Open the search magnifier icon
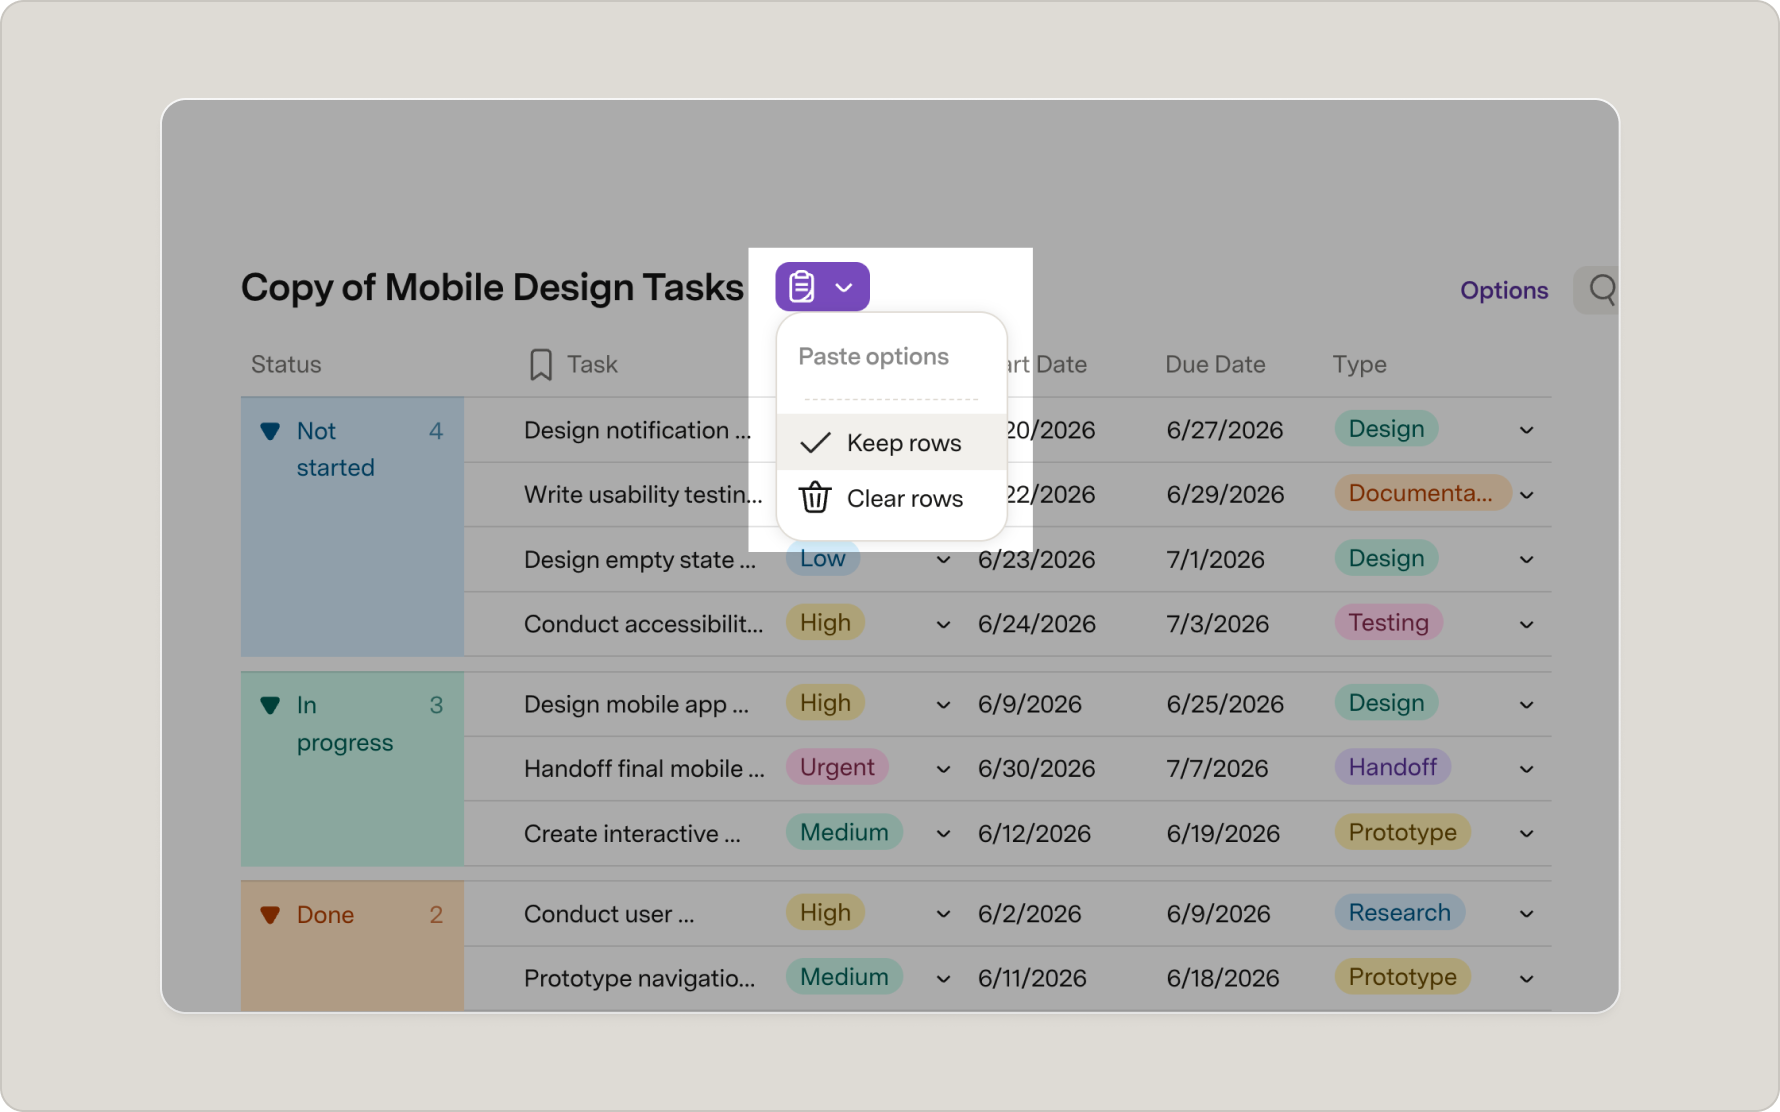This screenshot has width=1780, height=1112. tap(1603, 290)
